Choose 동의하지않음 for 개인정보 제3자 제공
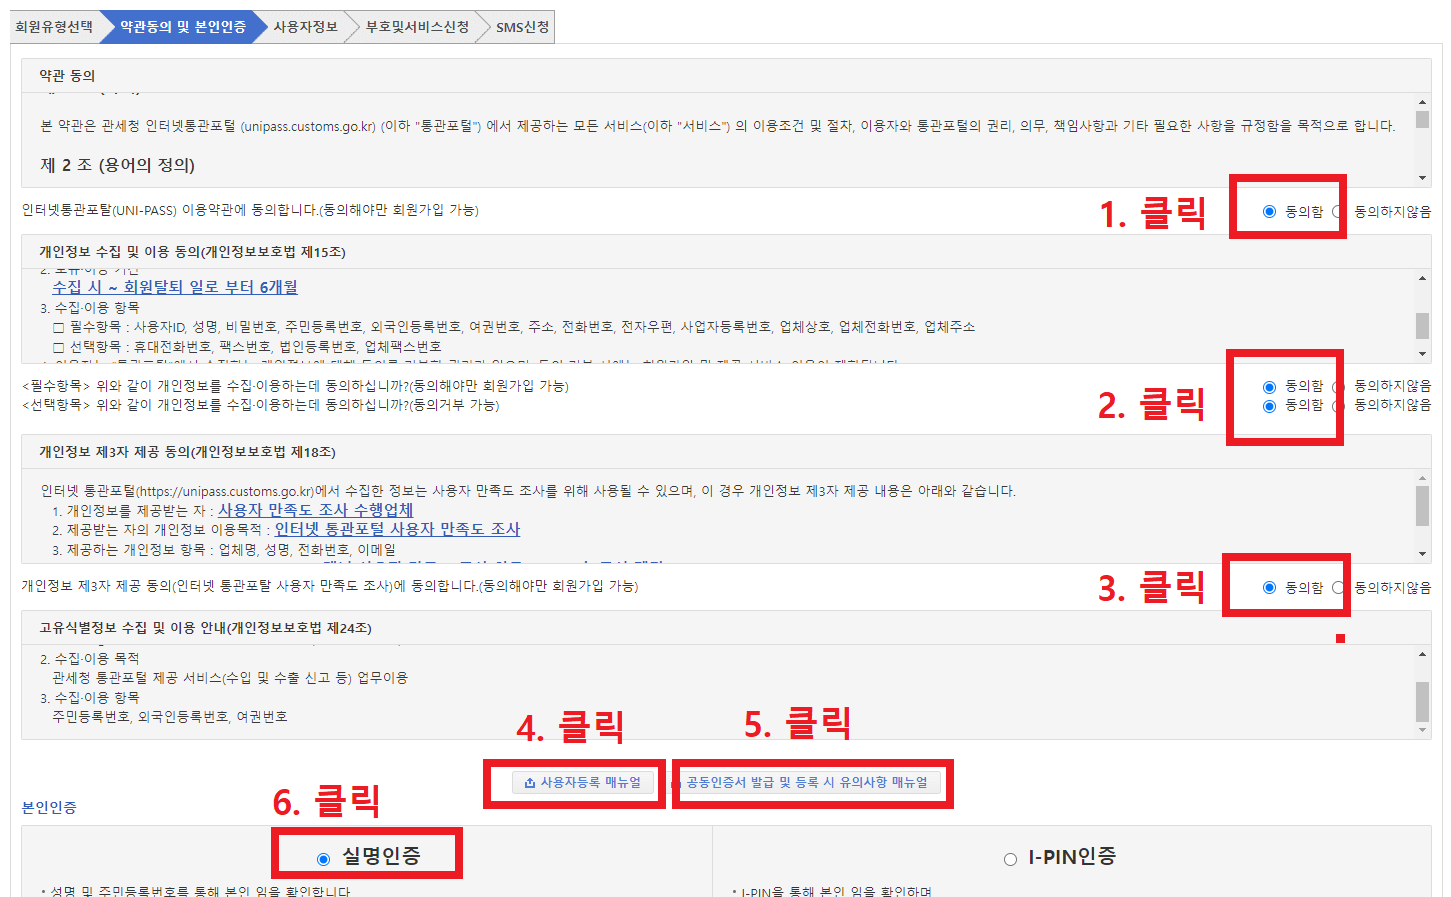This screenshot has width=1451, height=897. (1338, 587)
